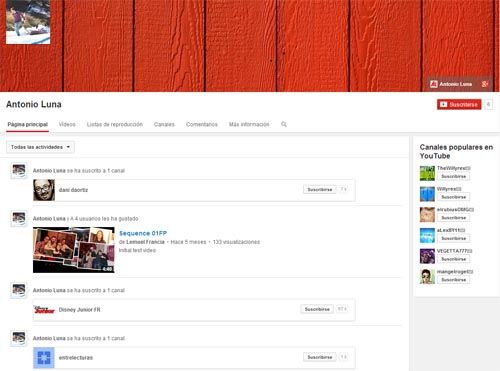The height and width of the screenshot is (371, 500).
Task: Click the channel search magnifier icon
Action: pos(284,124)
